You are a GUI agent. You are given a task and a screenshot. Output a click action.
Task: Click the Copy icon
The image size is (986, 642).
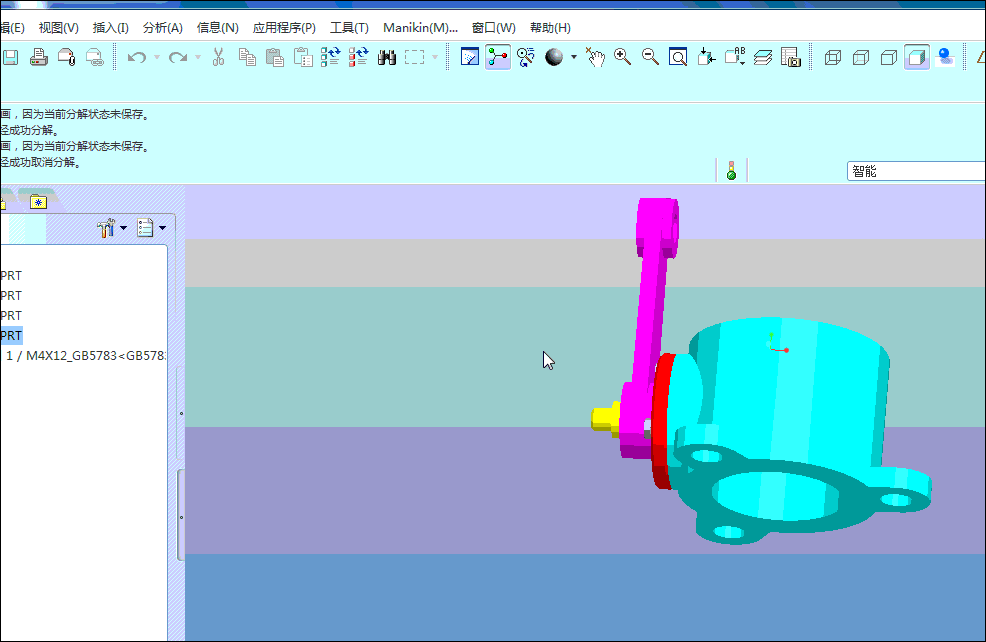click(x=247, y=57)
